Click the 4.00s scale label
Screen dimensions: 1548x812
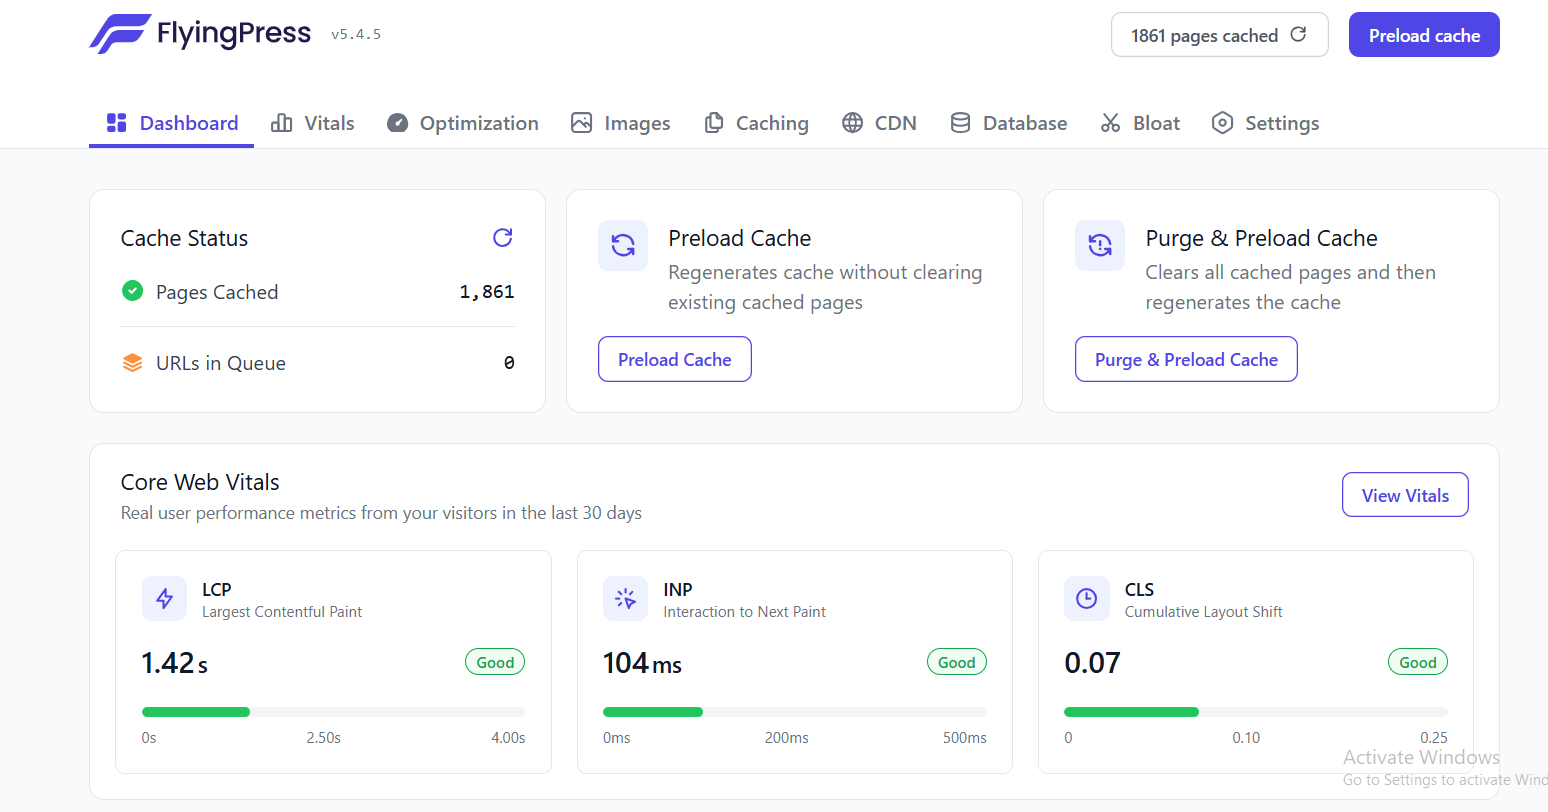point(508,738)
